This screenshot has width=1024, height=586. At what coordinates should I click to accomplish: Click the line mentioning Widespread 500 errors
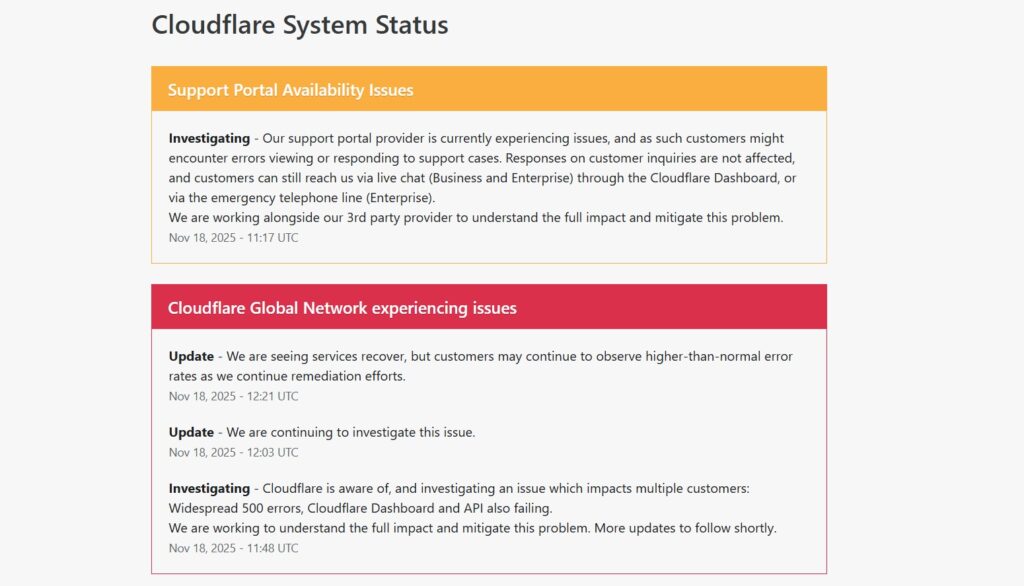360,508
